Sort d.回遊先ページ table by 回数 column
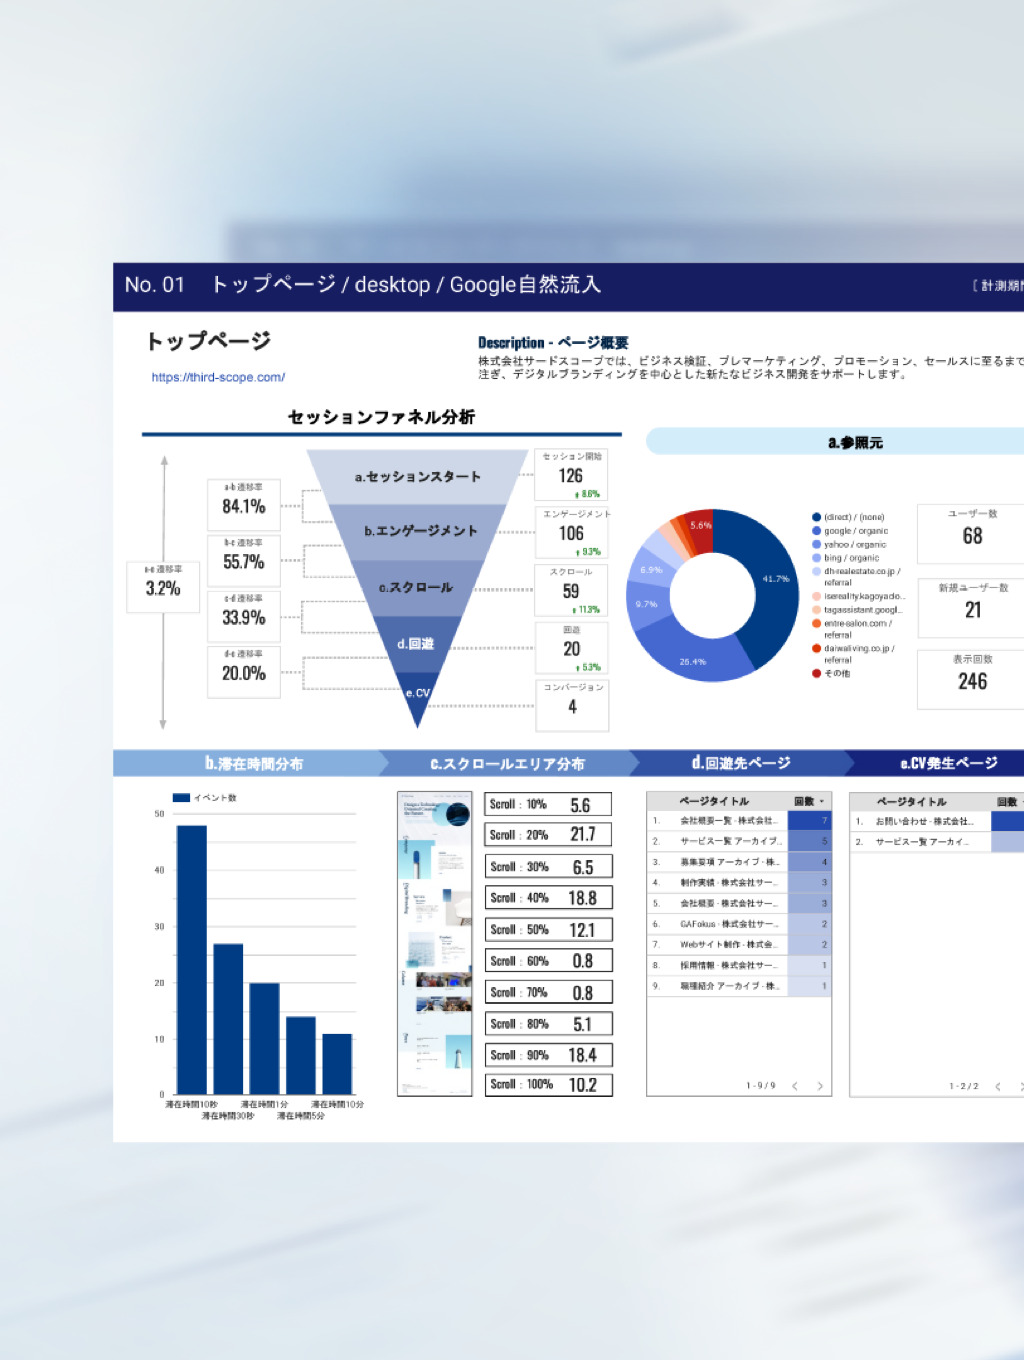The height and width of the screenshot is (1360, 1024). (808, 801)
